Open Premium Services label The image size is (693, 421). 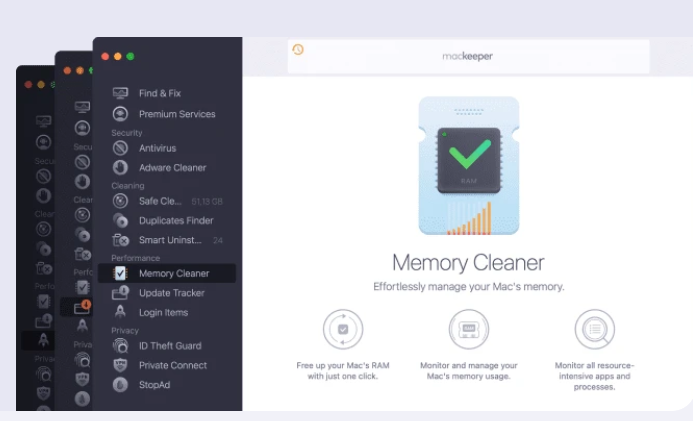pyautogui.click(x=177, y=114)
